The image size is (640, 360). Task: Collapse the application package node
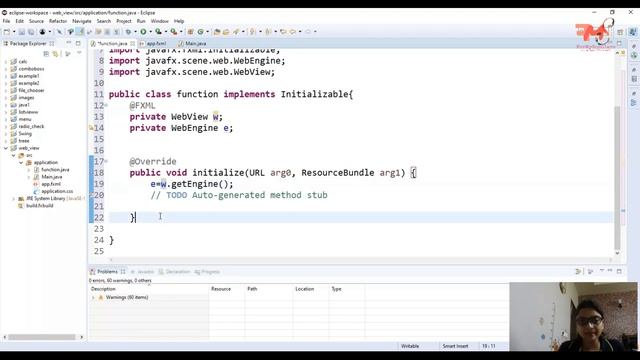coord(21,162)
